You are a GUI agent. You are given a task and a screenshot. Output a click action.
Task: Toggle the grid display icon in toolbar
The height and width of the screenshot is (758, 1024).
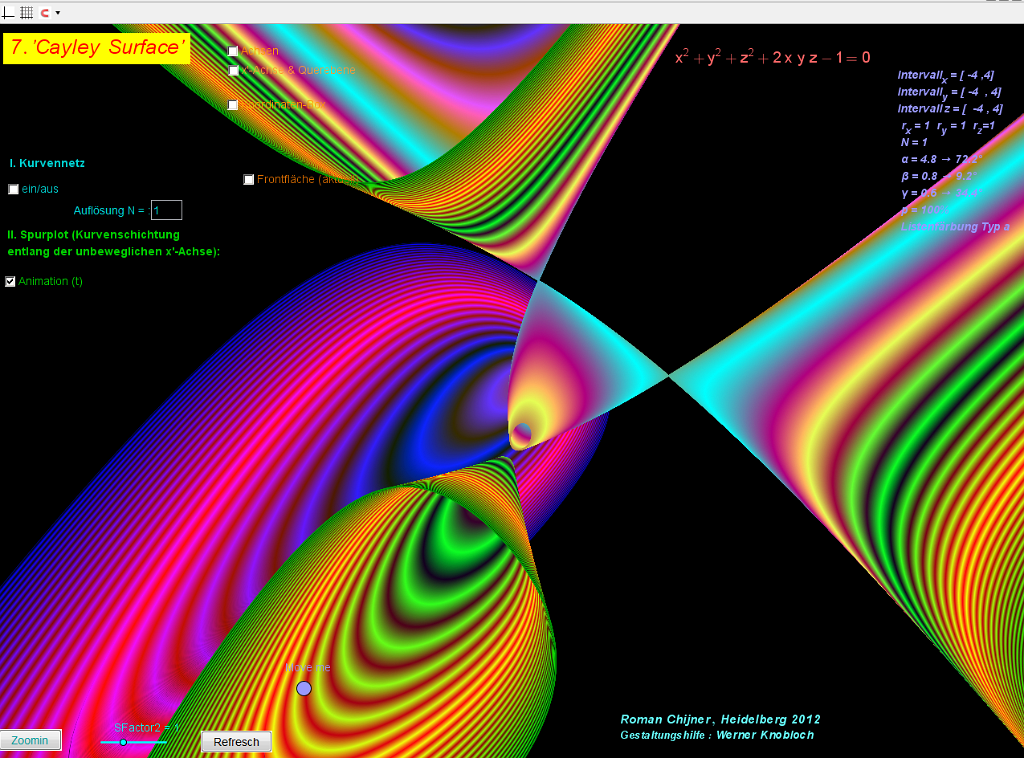(27, 12)
